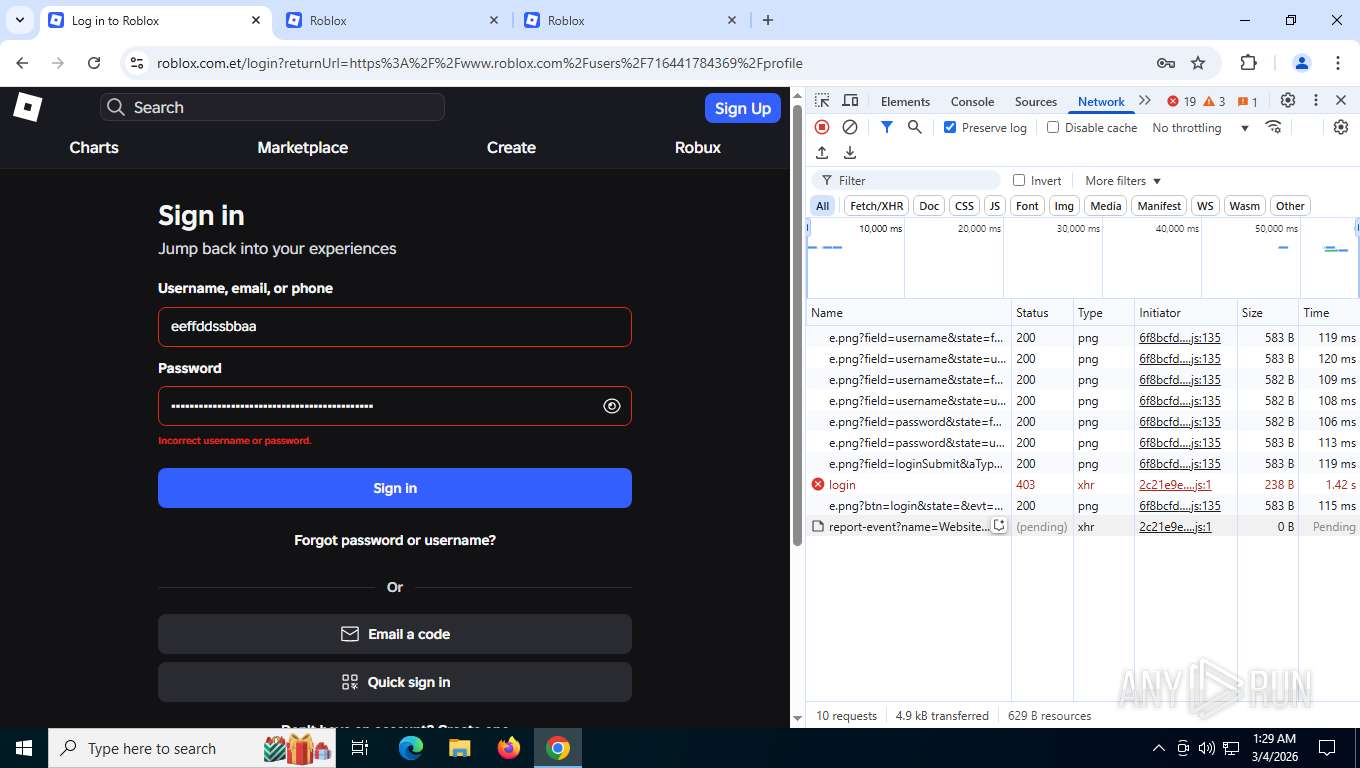1360x768 pixels.
Task: Open Network panel settings gear
Action: pos(1341,127)
